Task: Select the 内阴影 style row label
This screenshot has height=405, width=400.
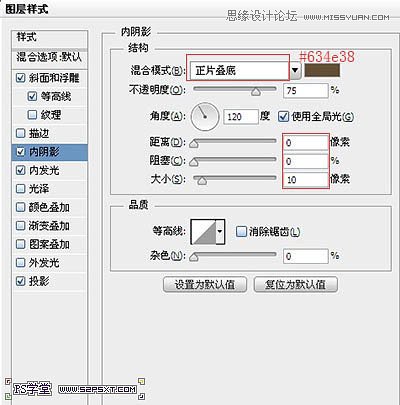Action: (x=44, y=152)
